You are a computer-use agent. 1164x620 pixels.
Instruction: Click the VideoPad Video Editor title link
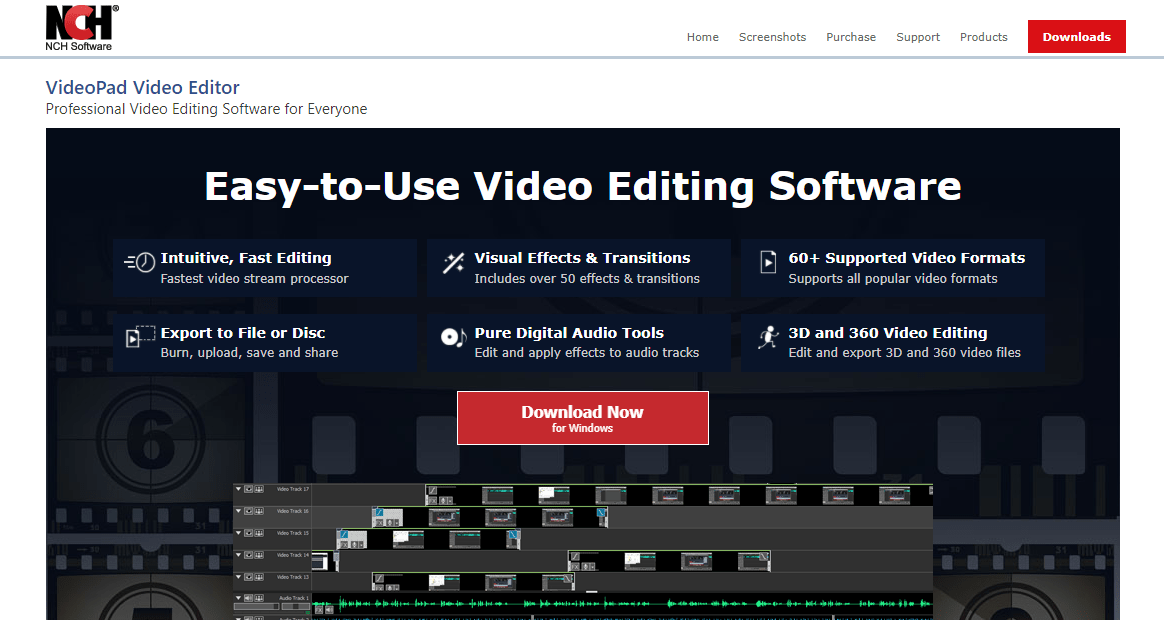pos(143,88)
